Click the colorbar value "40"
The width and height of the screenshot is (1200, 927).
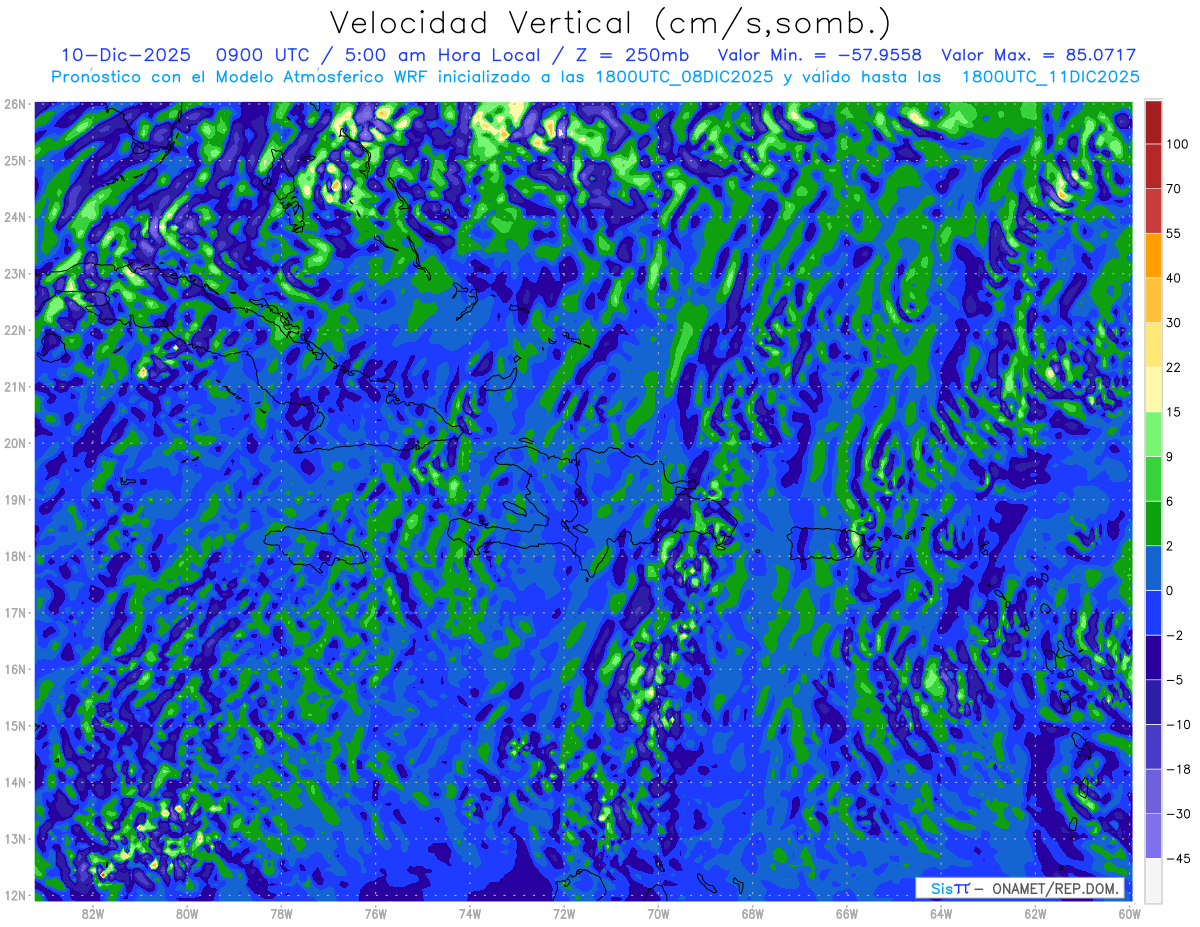pos(1174,278)
